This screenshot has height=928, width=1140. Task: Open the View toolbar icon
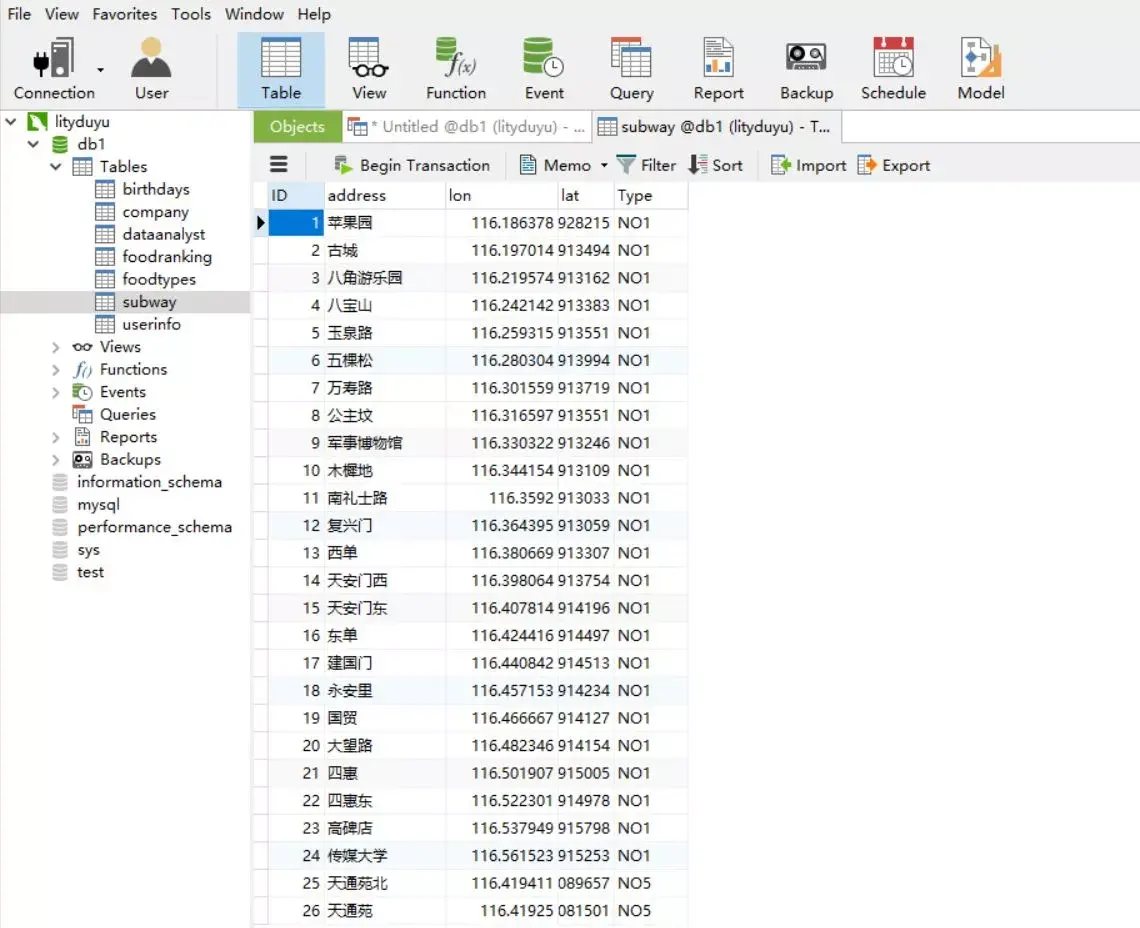click(x=369, y=70)
